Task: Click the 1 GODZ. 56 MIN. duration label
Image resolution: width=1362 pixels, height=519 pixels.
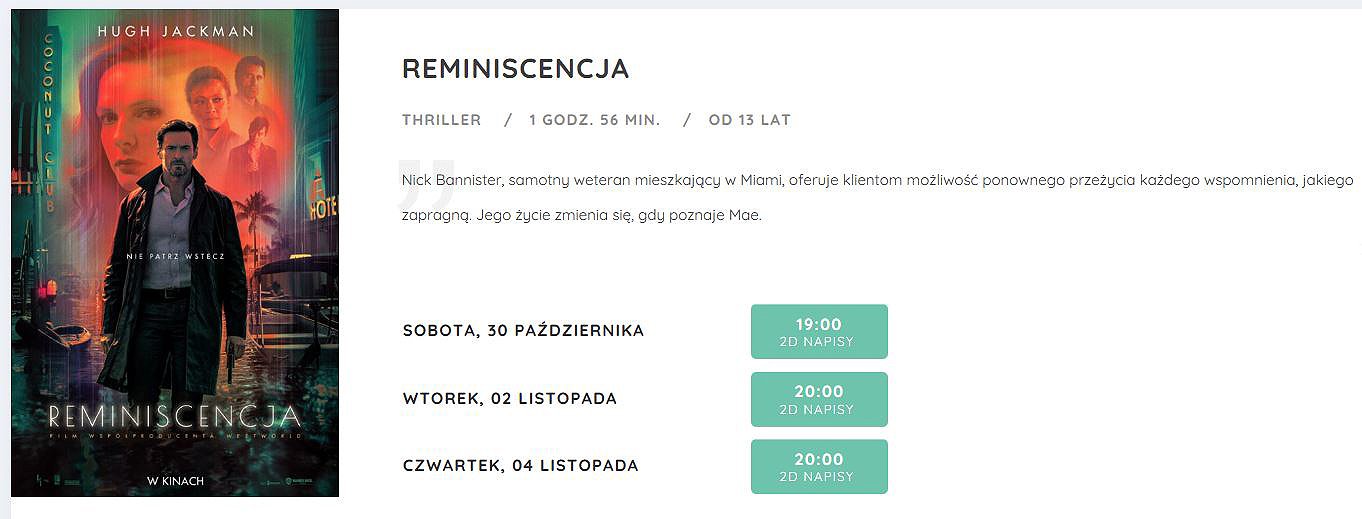Action: click(x=594, y=120)
